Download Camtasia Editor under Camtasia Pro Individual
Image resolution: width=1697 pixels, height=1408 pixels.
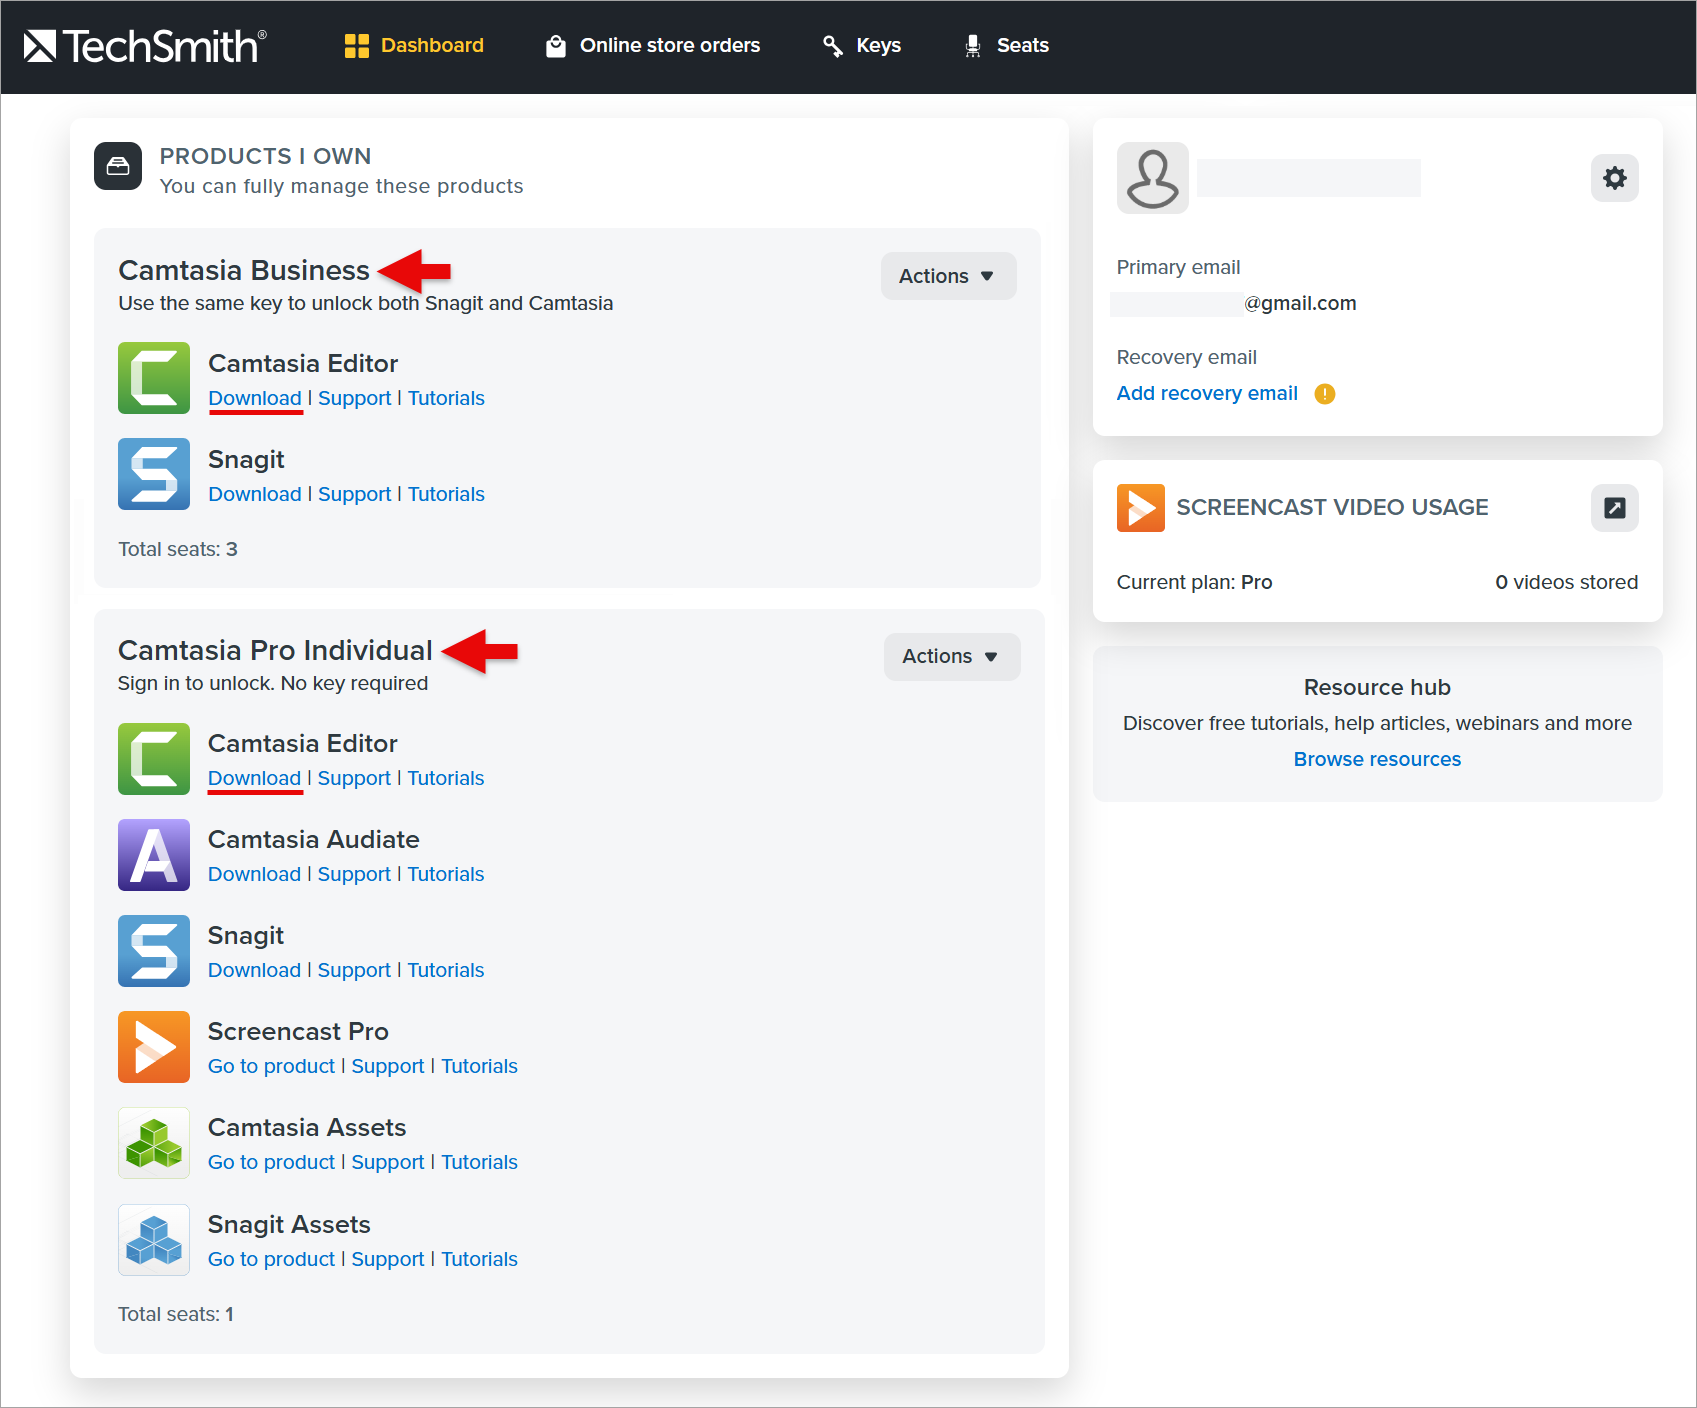point(255,778)
